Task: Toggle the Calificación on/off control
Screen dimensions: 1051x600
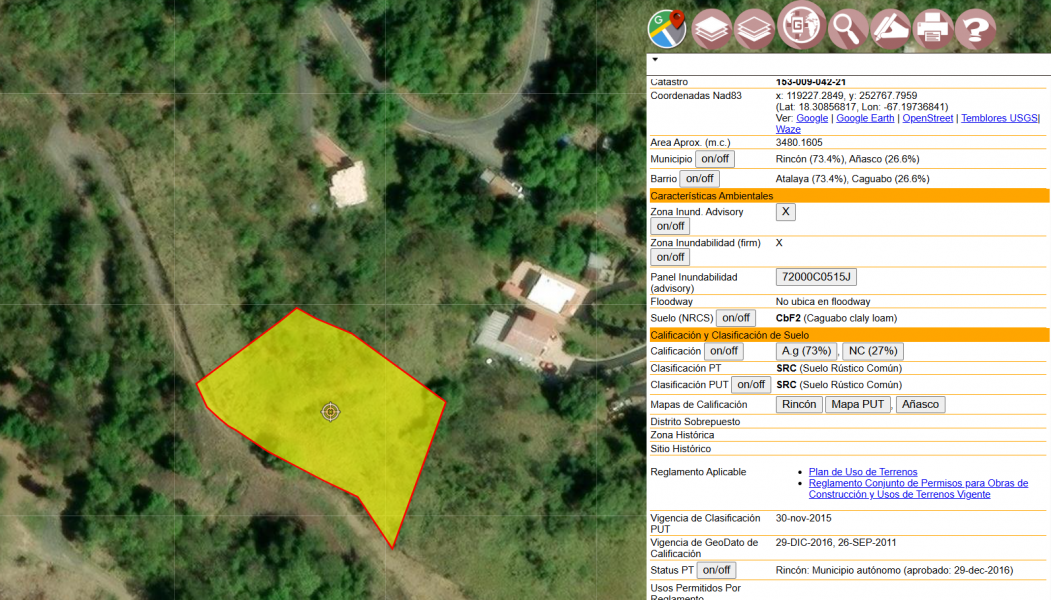Action: tap(724, 350)
